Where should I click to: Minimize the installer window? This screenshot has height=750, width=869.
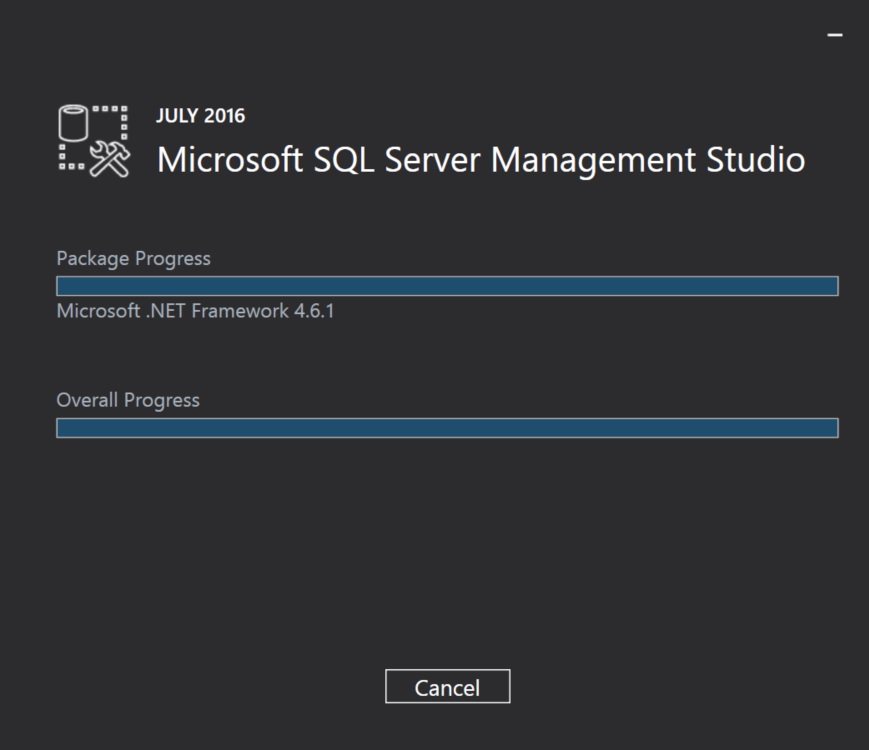(x=835, y=35)
